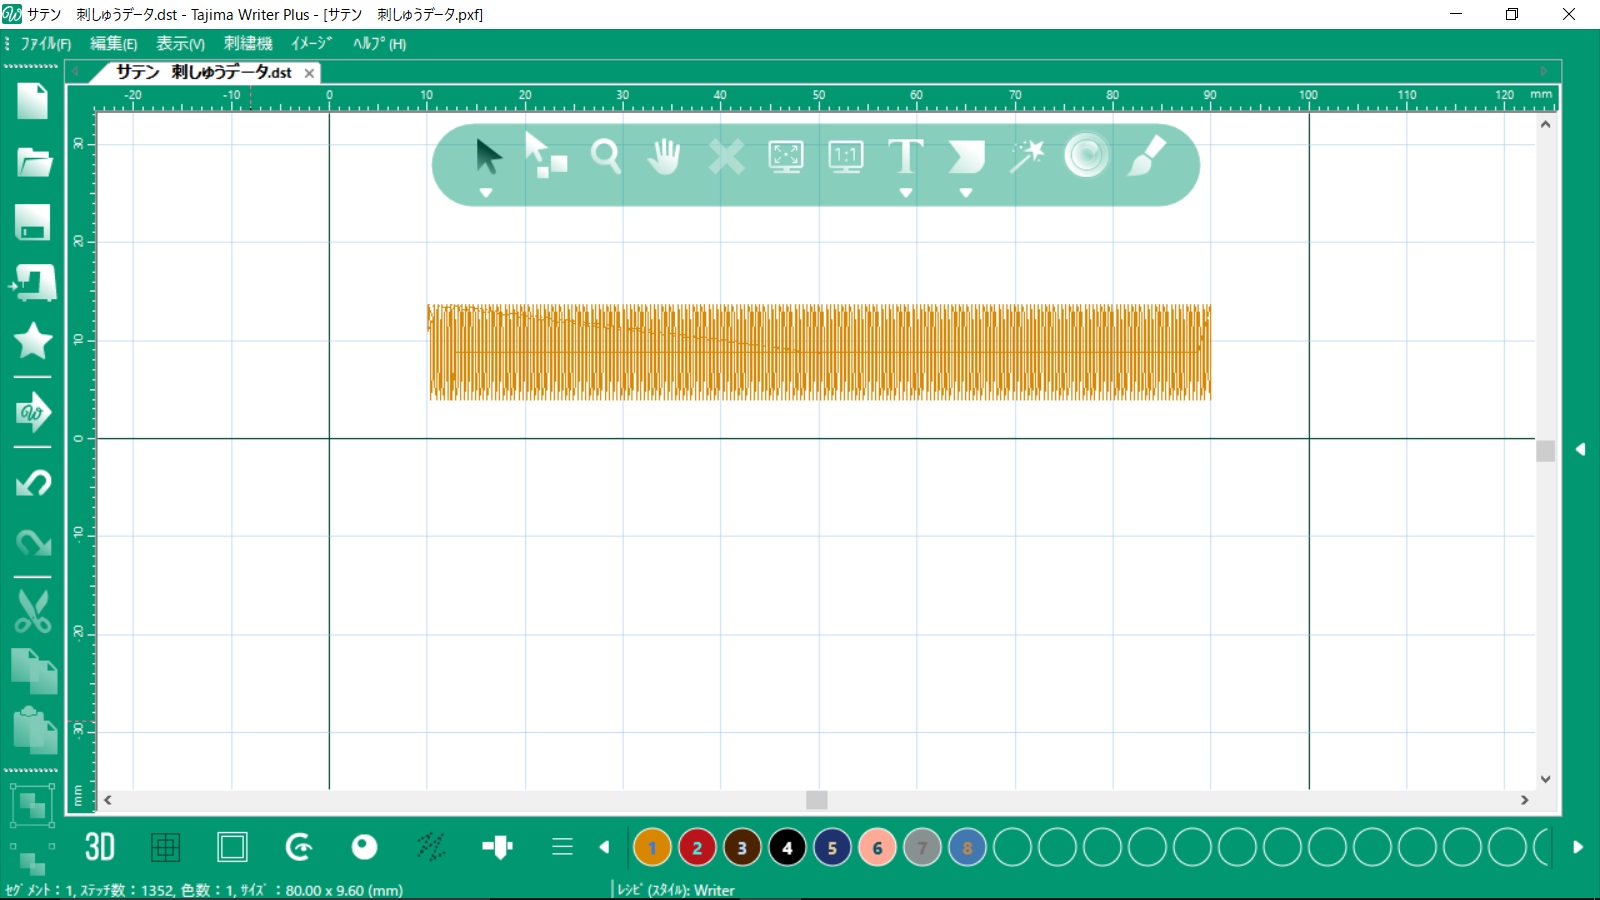Pick black thread color 4
The width and height of the screenshot is (1600, 900).
click(x=787, y=848)
